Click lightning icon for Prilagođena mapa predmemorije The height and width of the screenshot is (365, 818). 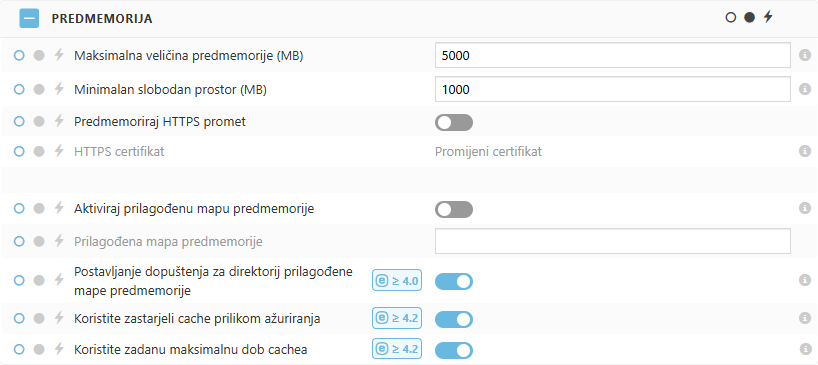click(x=59, y=241)
